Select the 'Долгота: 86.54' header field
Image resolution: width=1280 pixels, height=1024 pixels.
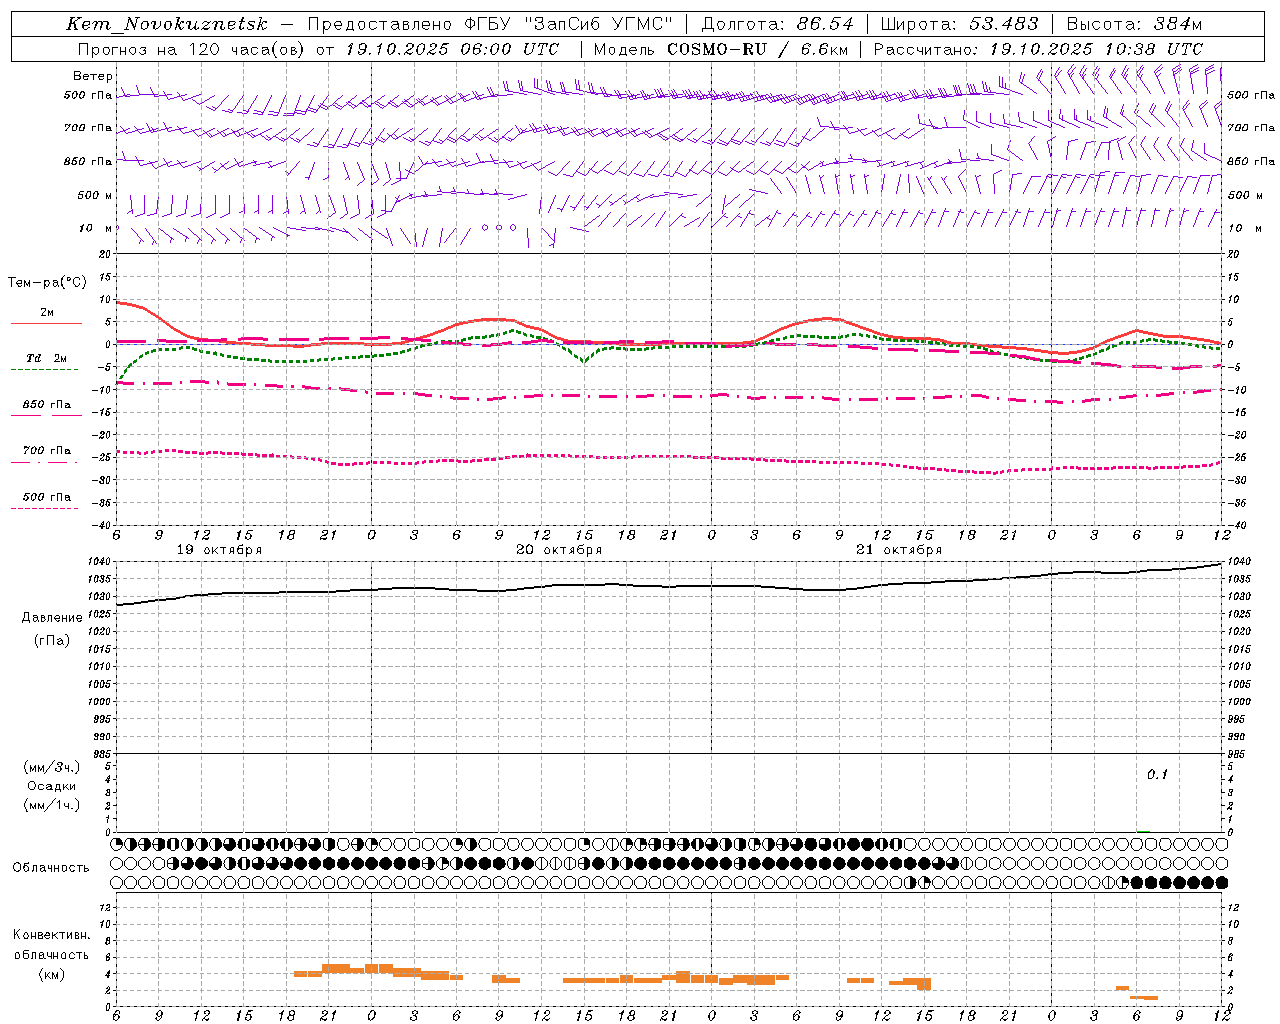[777, 24]
